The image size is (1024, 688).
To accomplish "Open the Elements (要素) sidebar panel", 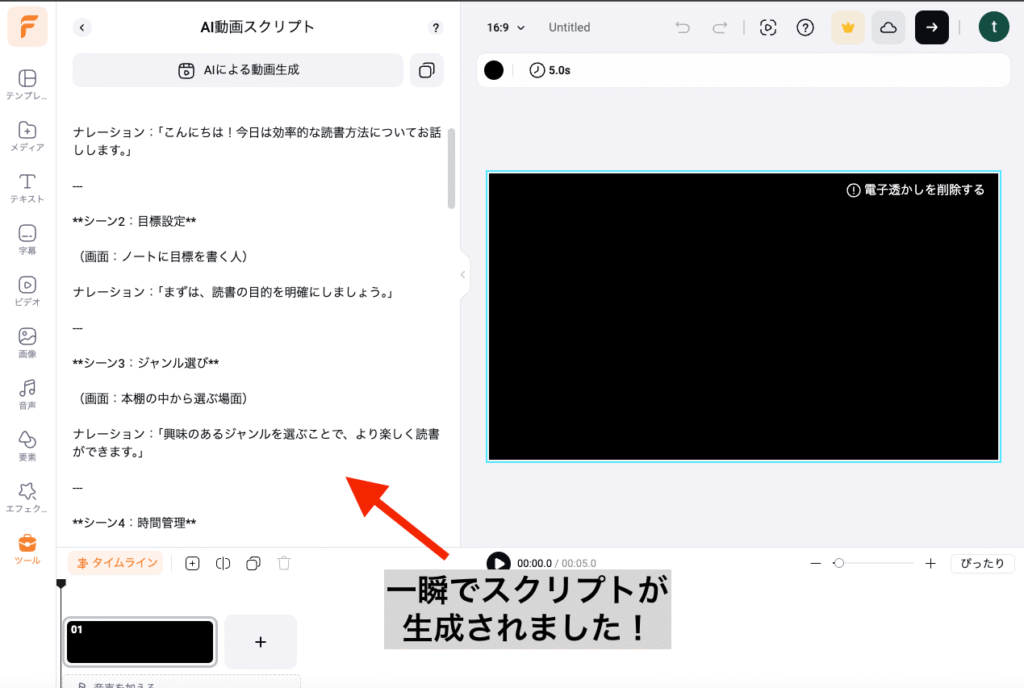I will (x=27, y=446).
